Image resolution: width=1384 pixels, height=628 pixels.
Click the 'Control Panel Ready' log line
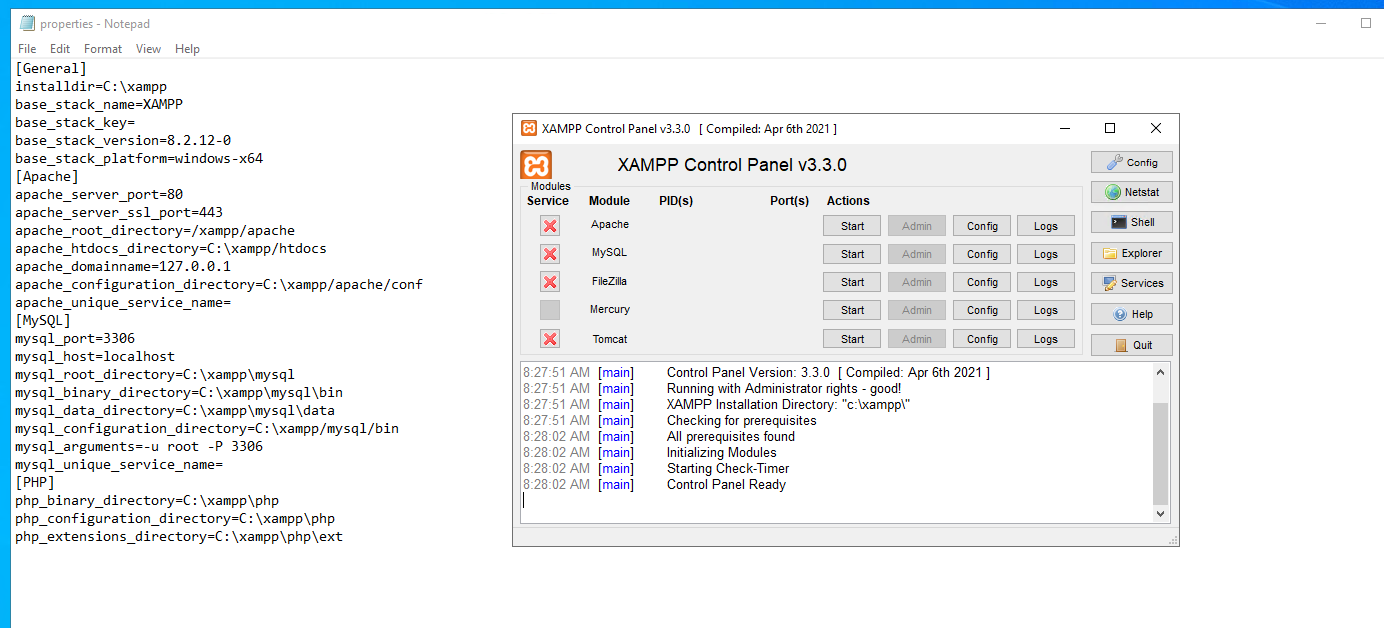click(x=726, y=485)
